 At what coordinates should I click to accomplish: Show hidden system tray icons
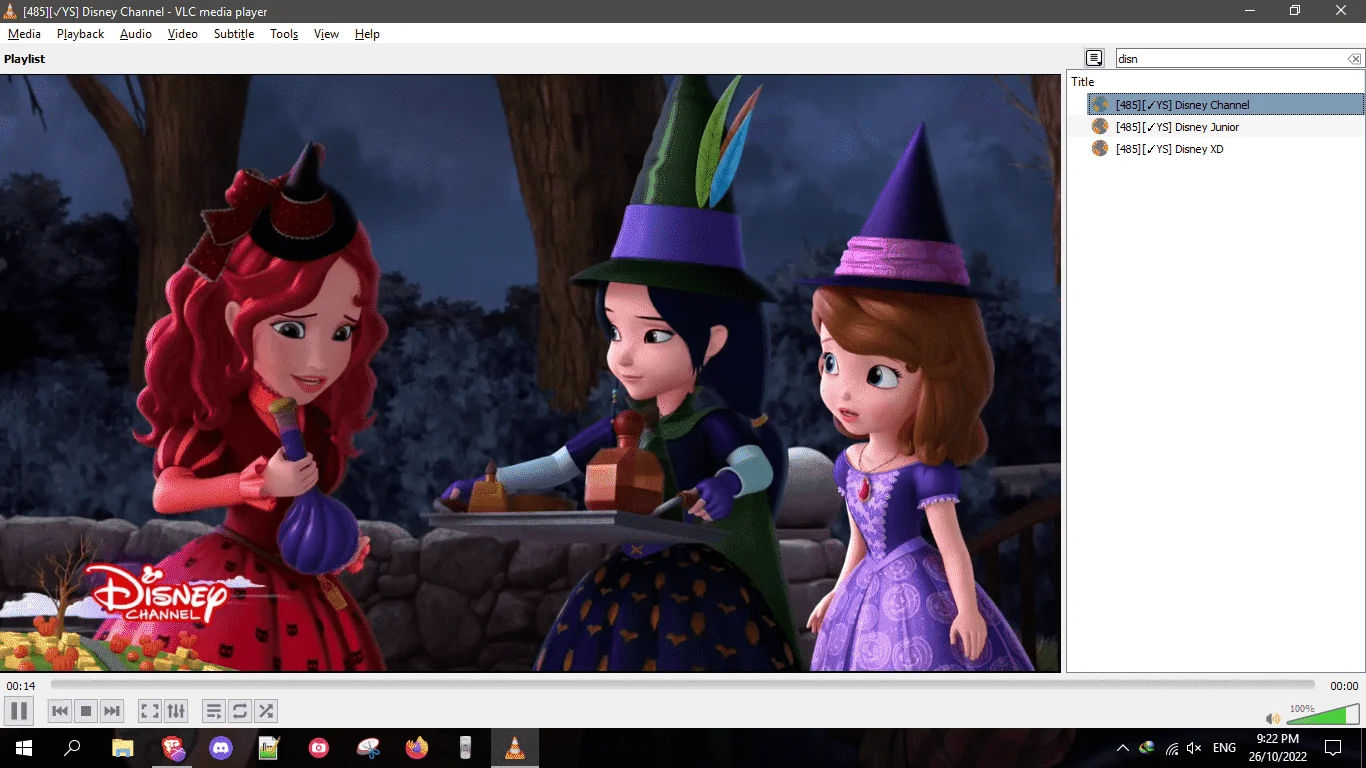1123,748
